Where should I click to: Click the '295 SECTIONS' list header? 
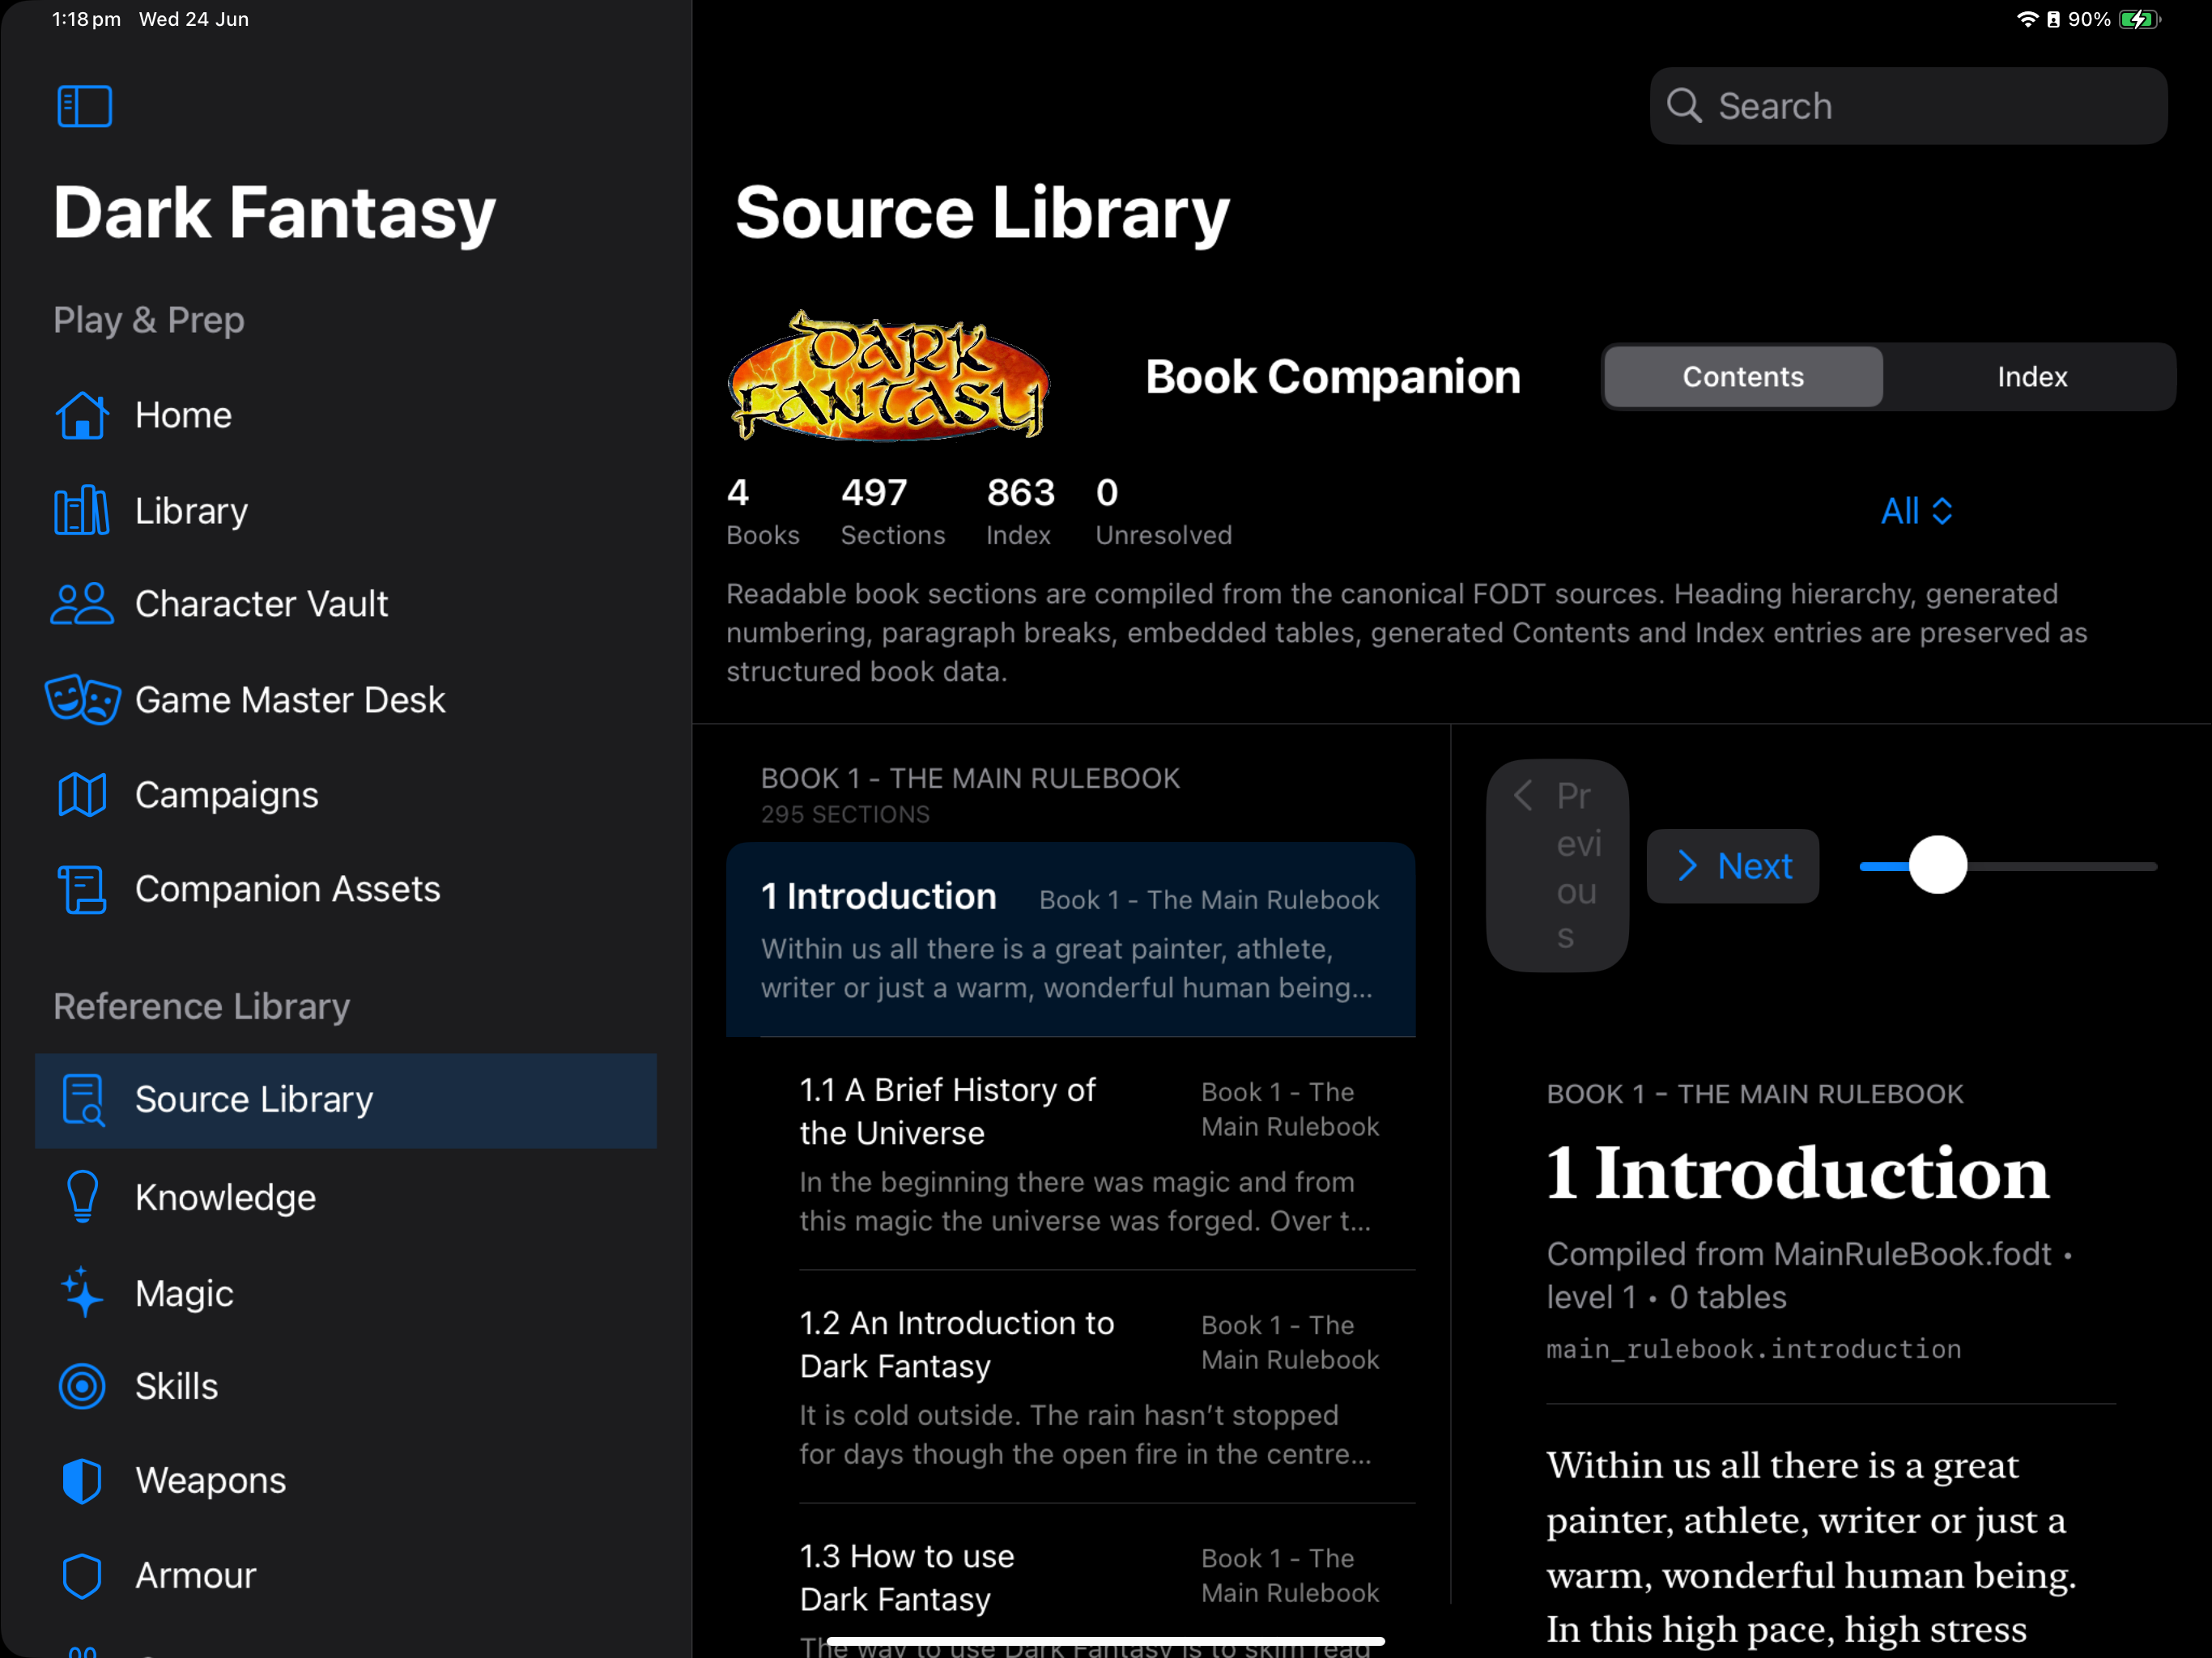pos(845,815)
